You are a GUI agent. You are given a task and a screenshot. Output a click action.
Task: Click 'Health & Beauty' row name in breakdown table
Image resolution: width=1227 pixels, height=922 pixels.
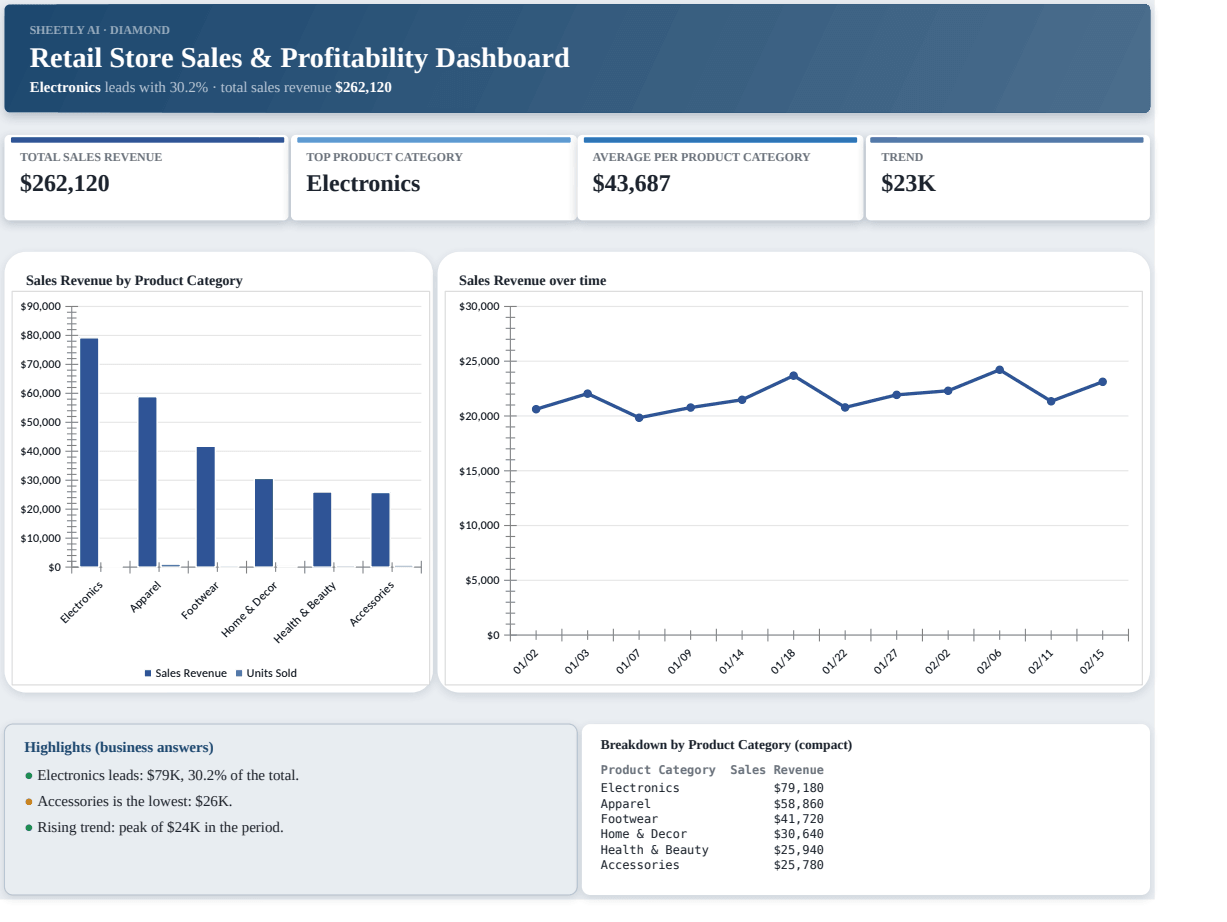coord(654,850)
